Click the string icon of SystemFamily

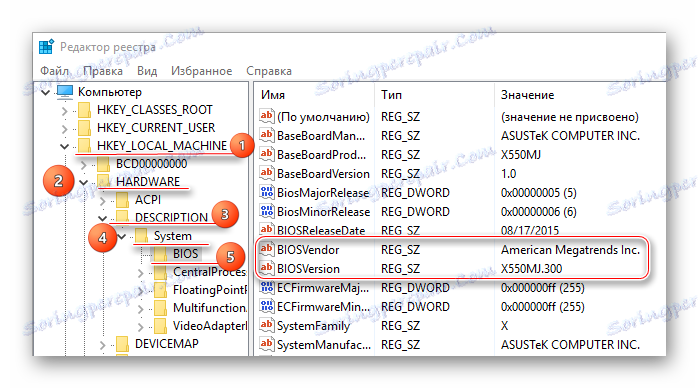(267, 326)
